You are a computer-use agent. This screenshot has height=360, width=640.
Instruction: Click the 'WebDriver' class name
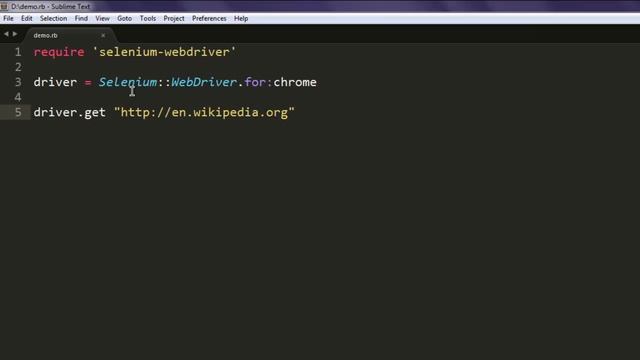204,82
